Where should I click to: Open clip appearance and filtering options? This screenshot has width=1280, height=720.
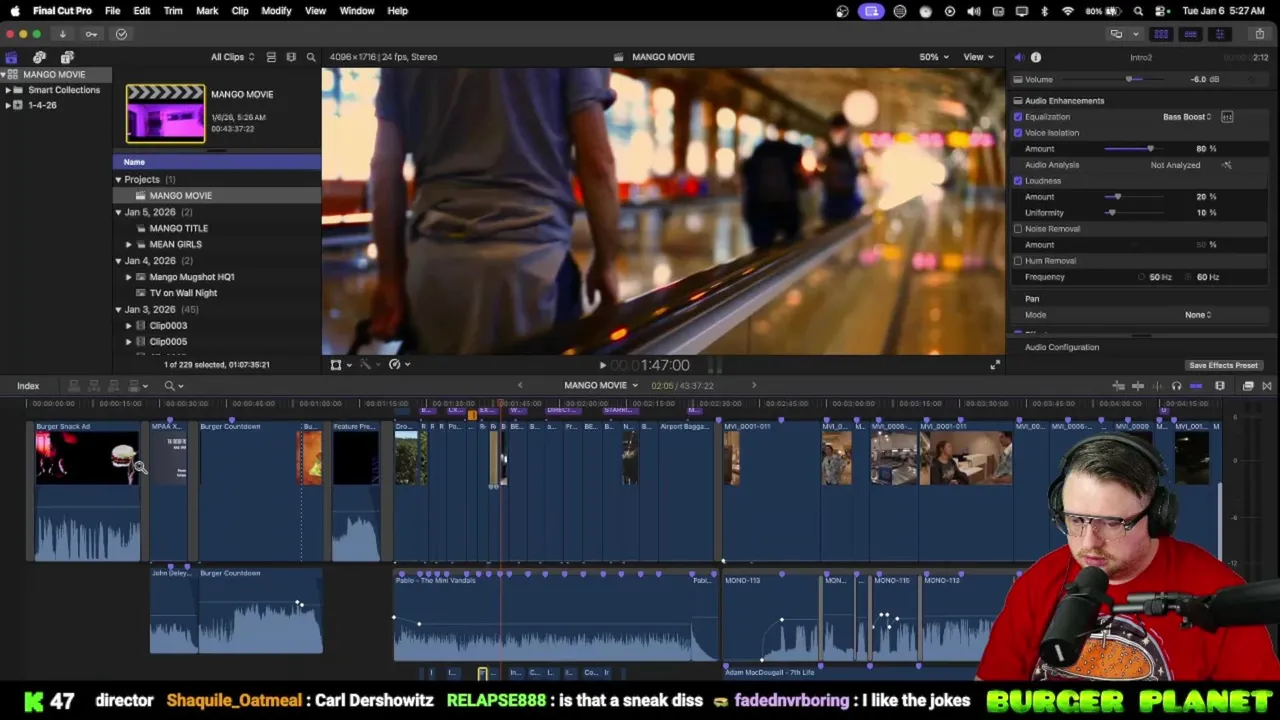tap(291, 57)
